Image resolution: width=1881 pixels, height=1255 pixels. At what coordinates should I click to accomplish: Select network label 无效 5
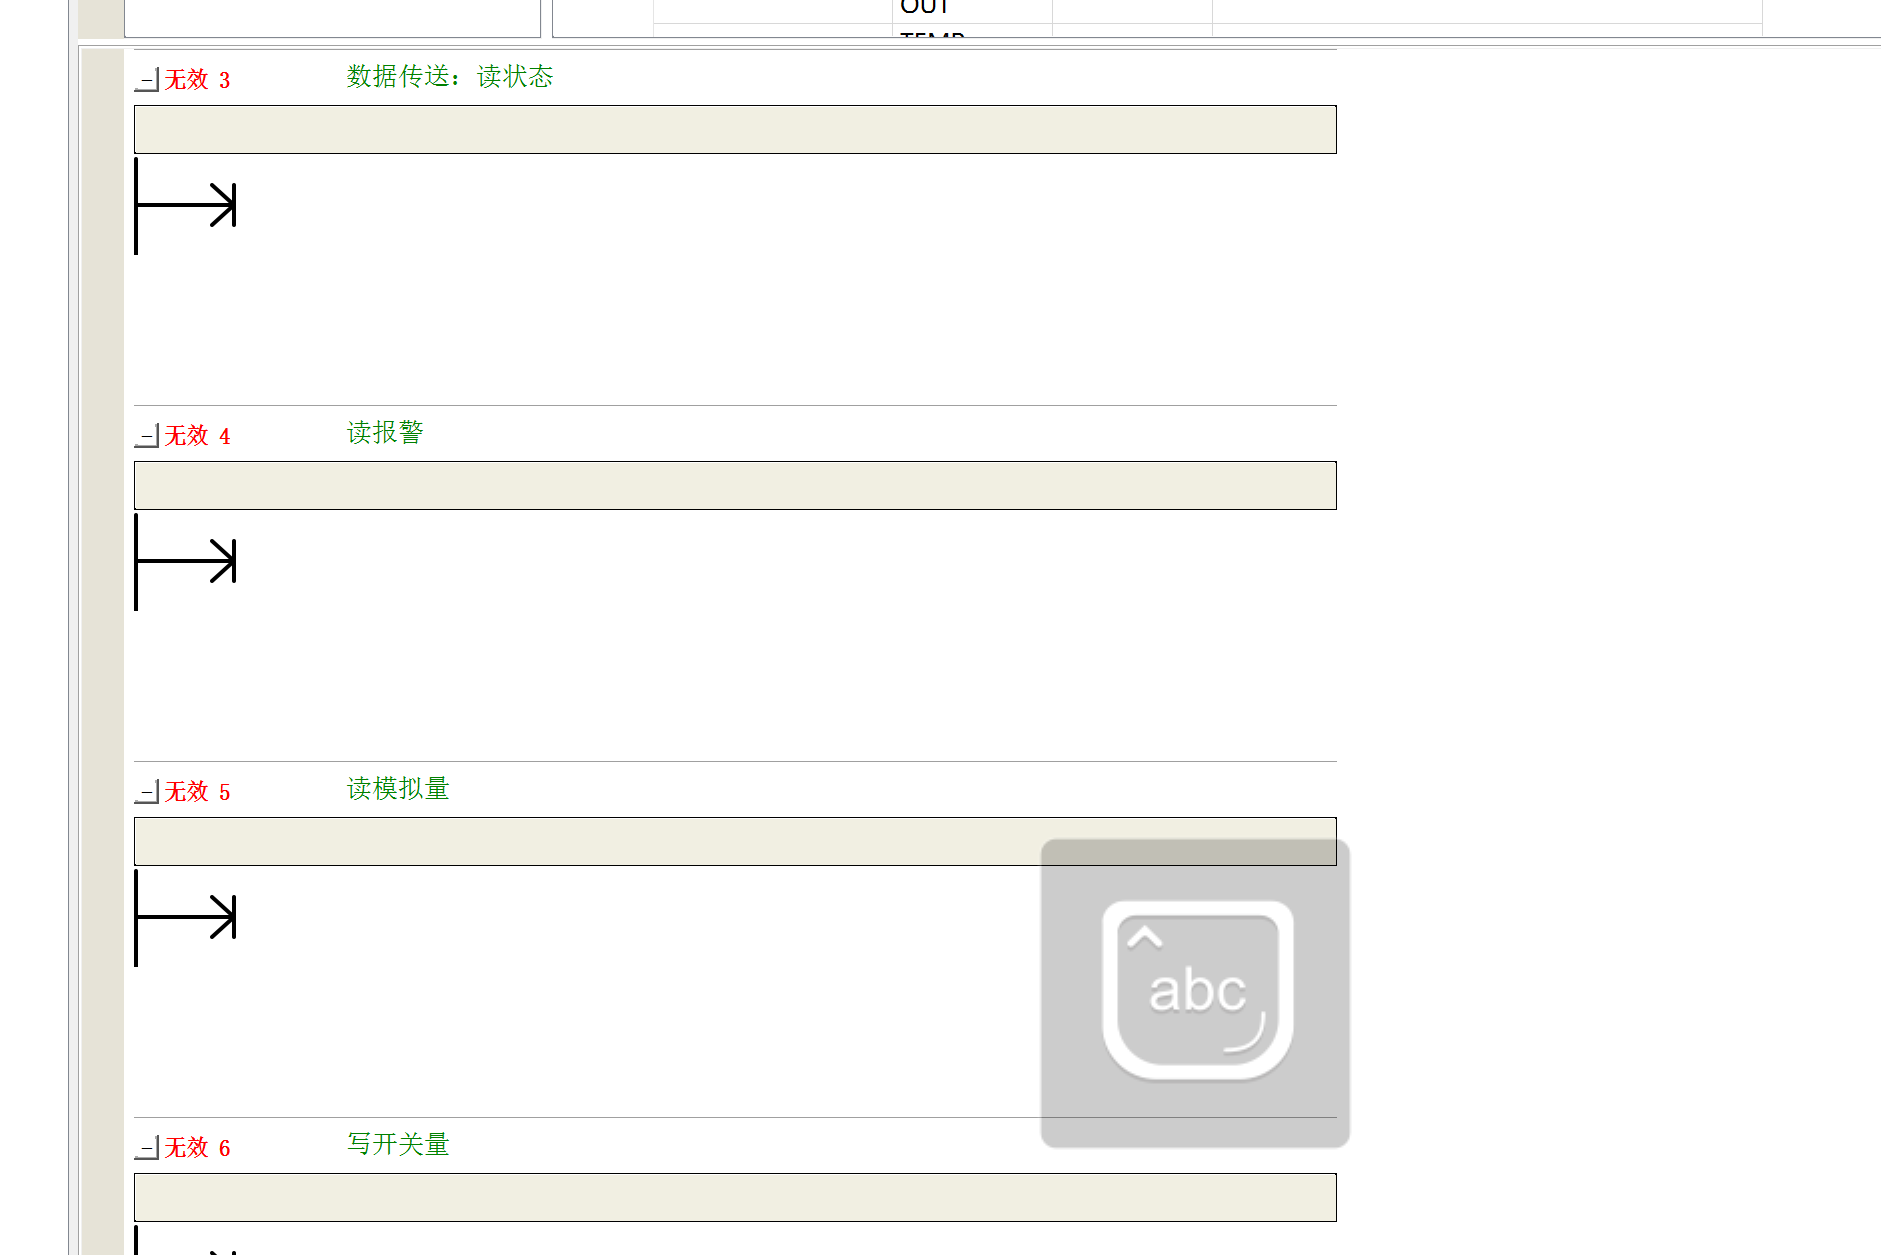click(197, 792)
